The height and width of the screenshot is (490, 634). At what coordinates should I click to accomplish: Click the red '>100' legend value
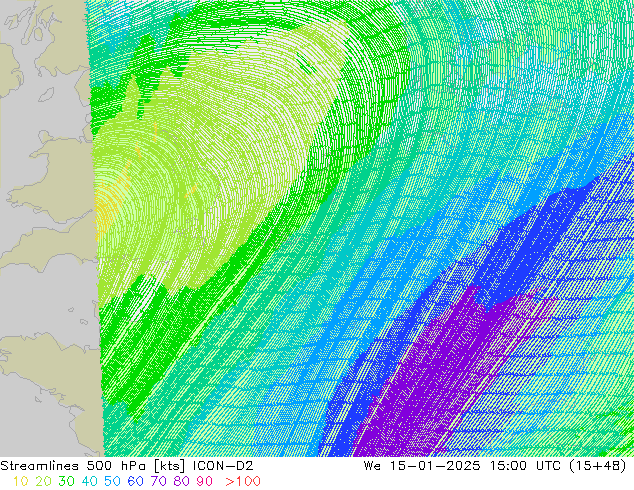pyautogui.click(x=243, y=481)
